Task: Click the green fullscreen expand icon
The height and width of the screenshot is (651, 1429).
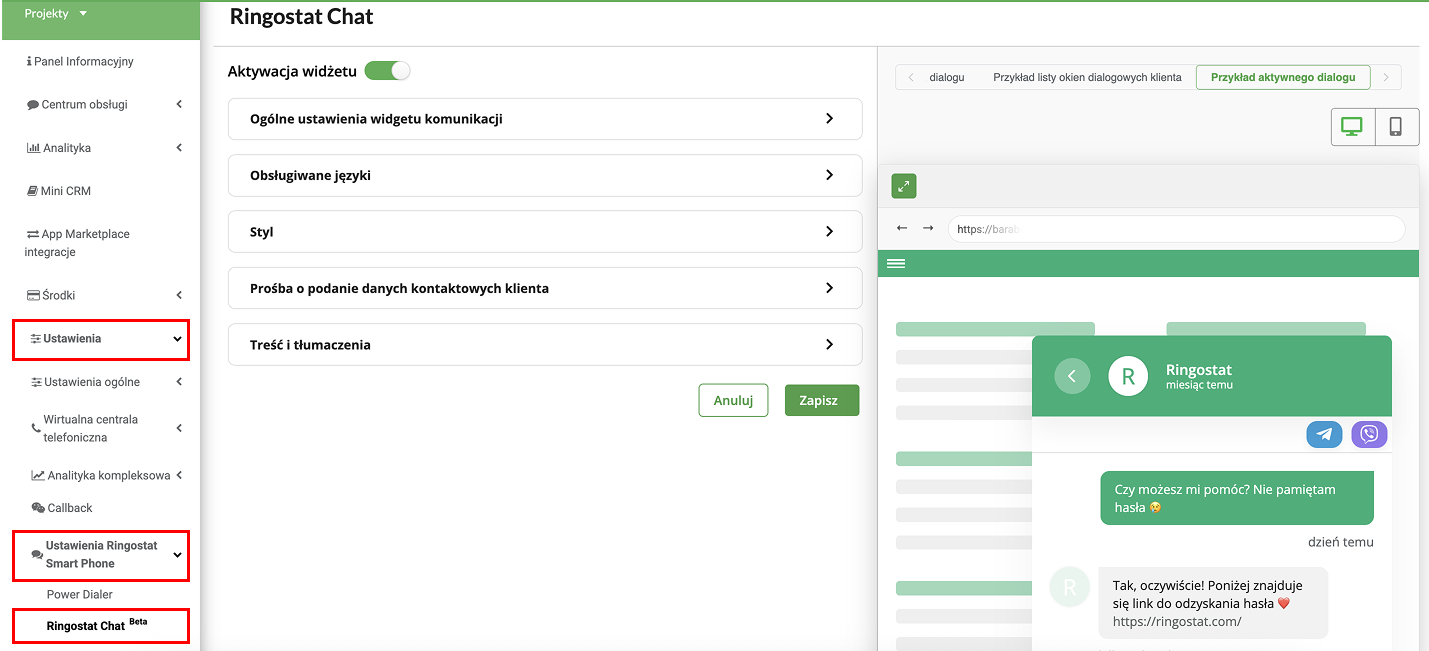Action: [x=904, y=186]
